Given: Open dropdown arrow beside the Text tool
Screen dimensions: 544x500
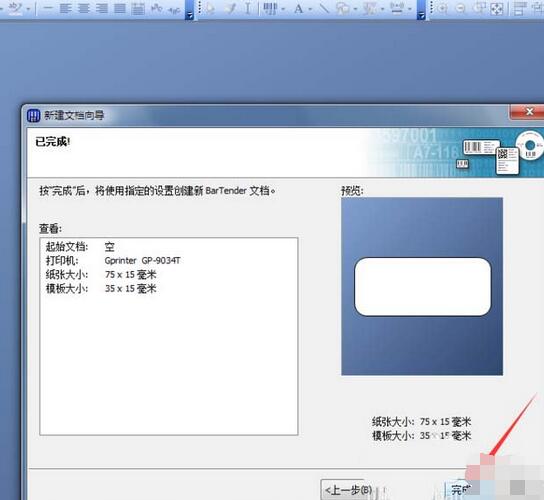Looking at the screenshot, I should pyautogui.click(x=310, y=9).
